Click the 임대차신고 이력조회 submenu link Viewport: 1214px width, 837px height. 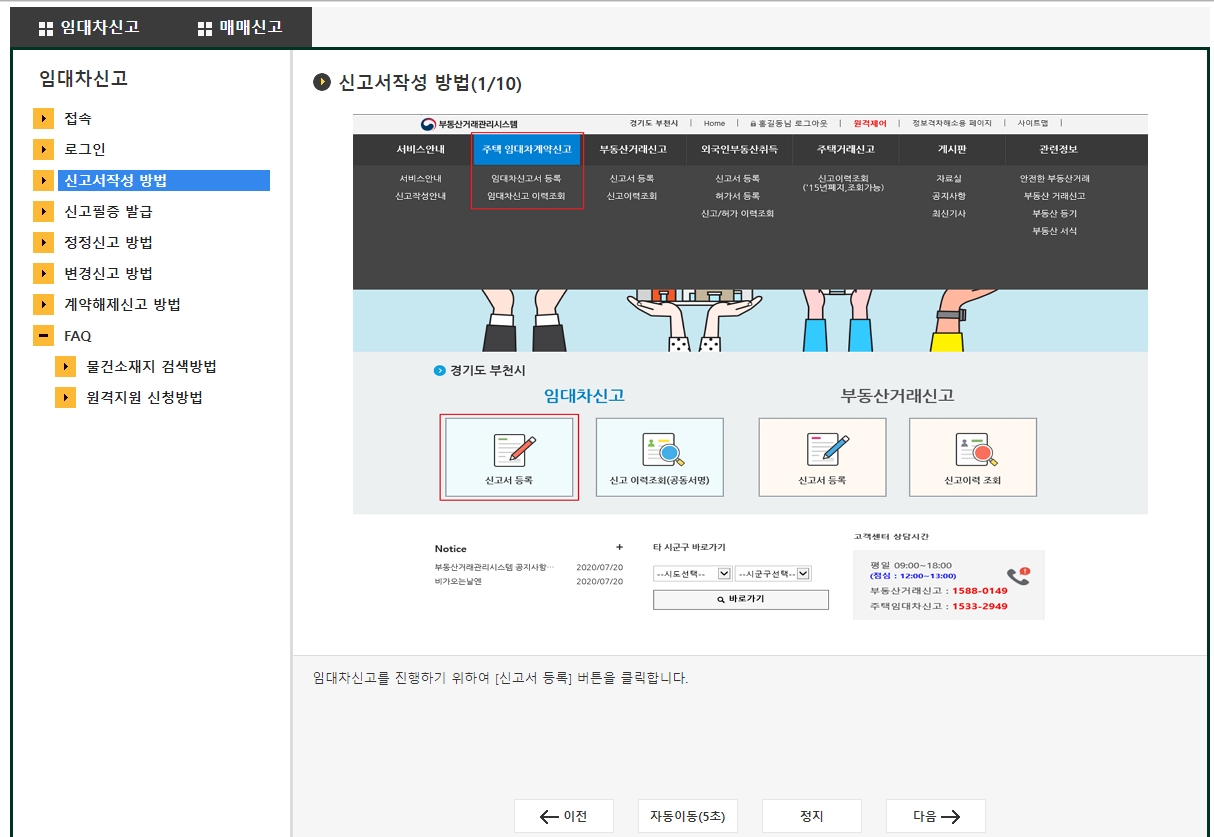[x=526, y=196]
